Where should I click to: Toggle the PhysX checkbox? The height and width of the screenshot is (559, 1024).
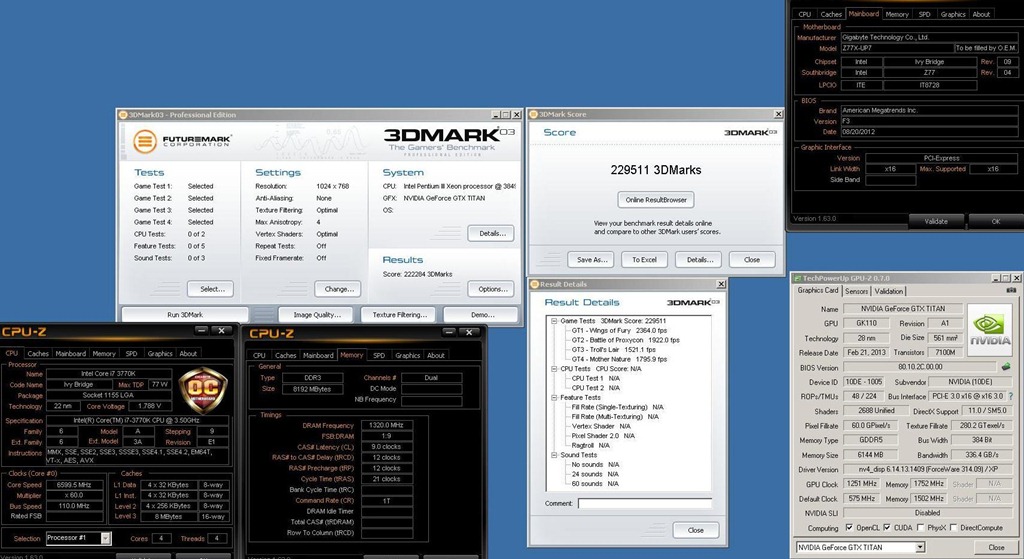coord(920,528)
